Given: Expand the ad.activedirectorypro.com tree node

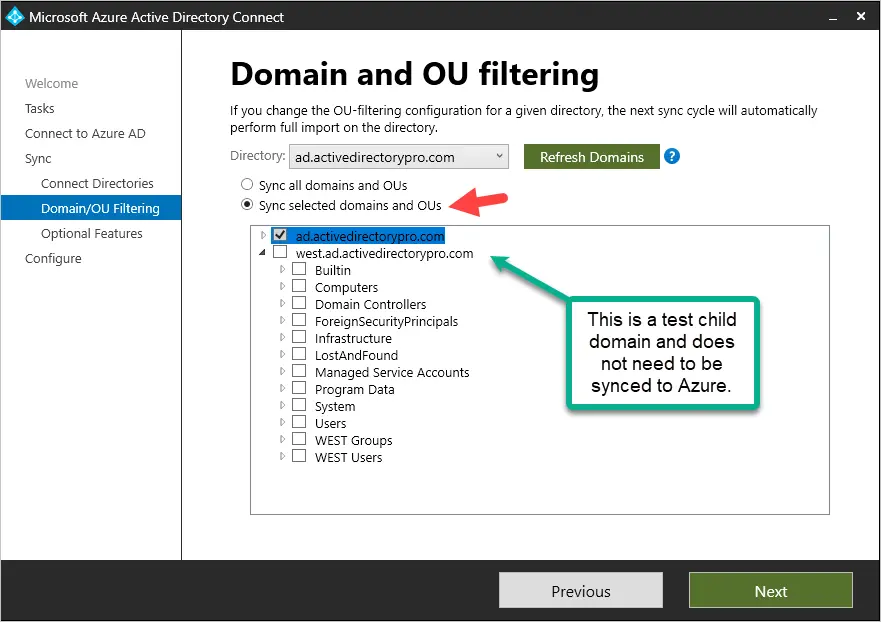Looking at the screenshot, I should tap(263, 235).
